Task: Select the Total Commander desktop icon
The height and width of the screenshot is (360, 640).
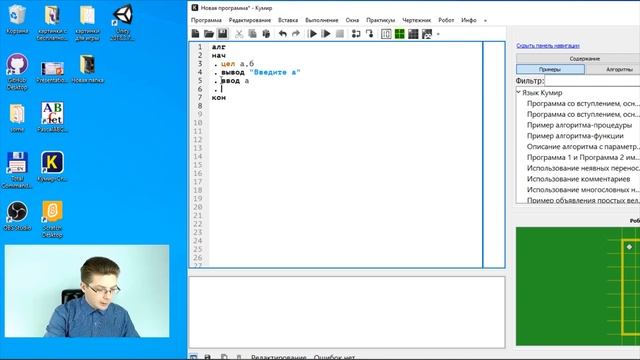Action: click(x=17, y=170)
